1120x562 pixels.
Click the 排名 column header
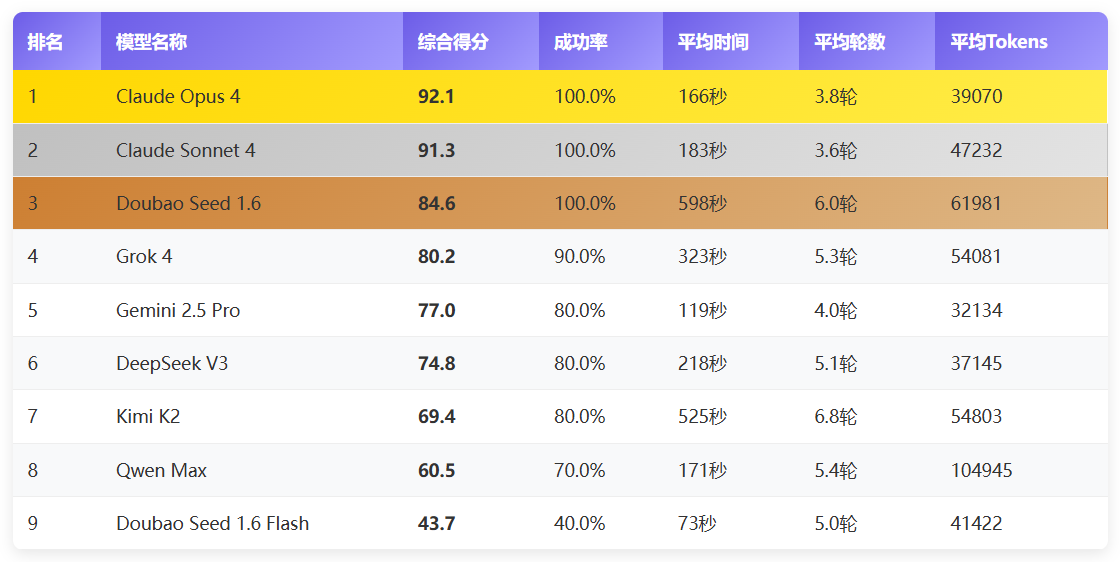(57, 41)
